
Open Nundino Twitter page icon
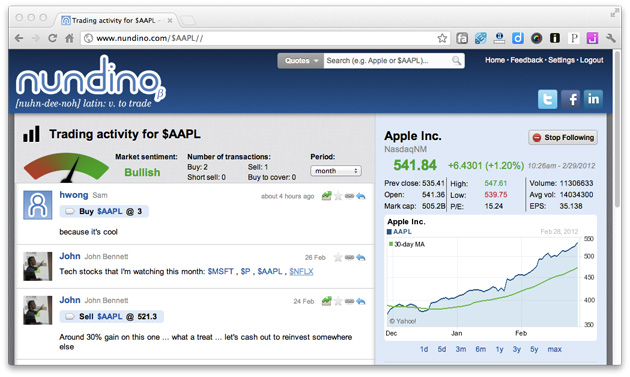point(548,99)
